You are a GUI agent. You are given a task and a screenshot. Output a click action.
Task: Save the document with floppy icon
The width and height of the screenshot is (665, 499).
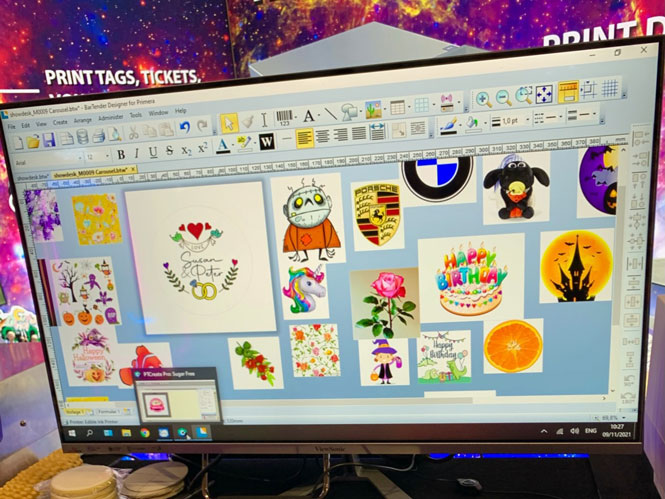49,140
